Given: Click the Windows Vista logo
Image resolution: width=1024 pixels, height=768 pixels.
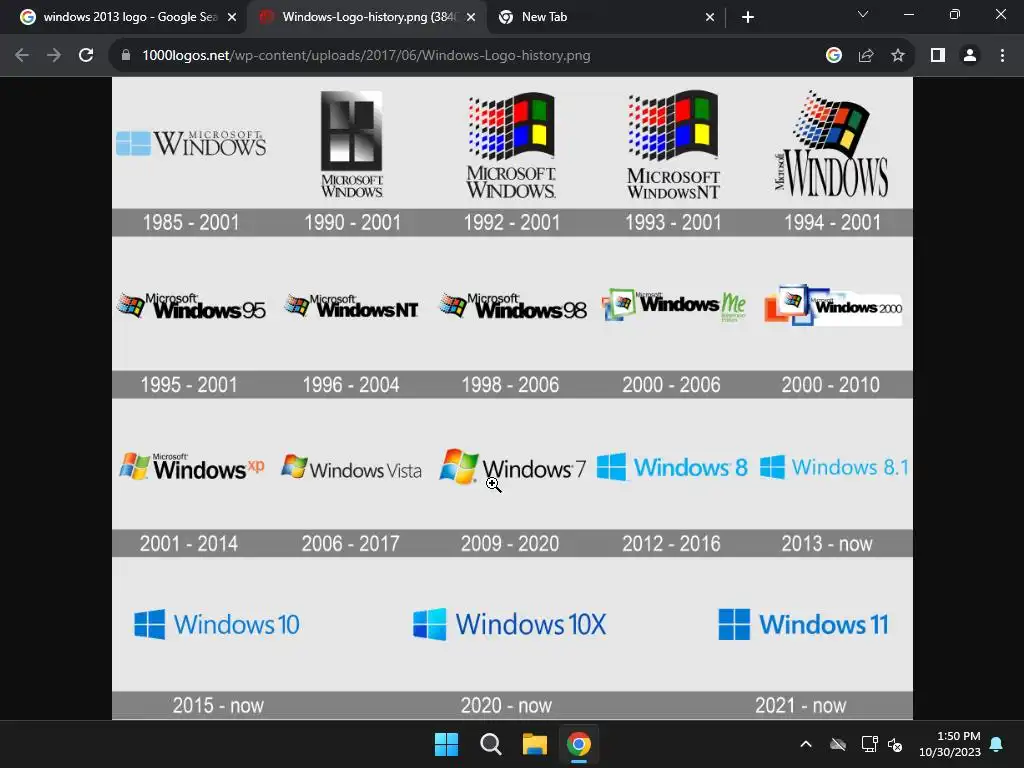Looking at the screenshot, I should 351,468.
